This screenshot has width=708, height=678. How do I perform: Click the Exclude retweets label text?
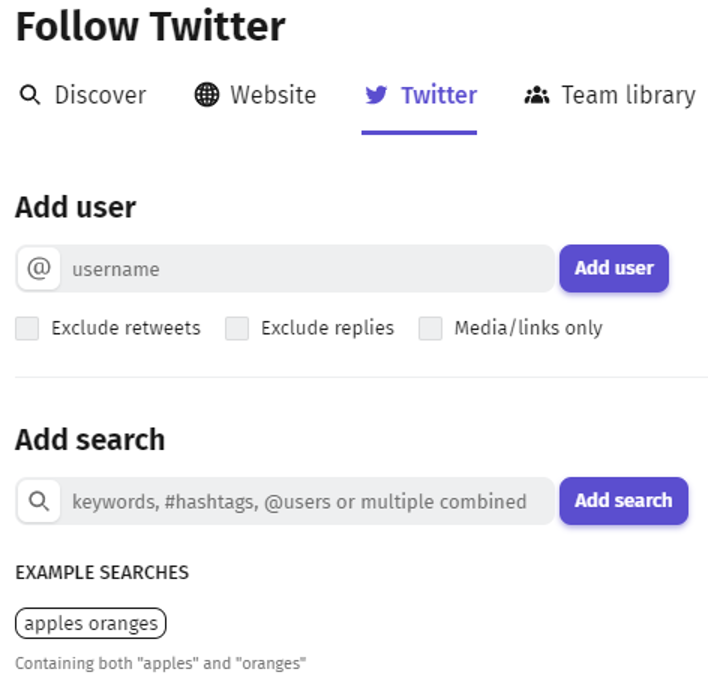126,328
